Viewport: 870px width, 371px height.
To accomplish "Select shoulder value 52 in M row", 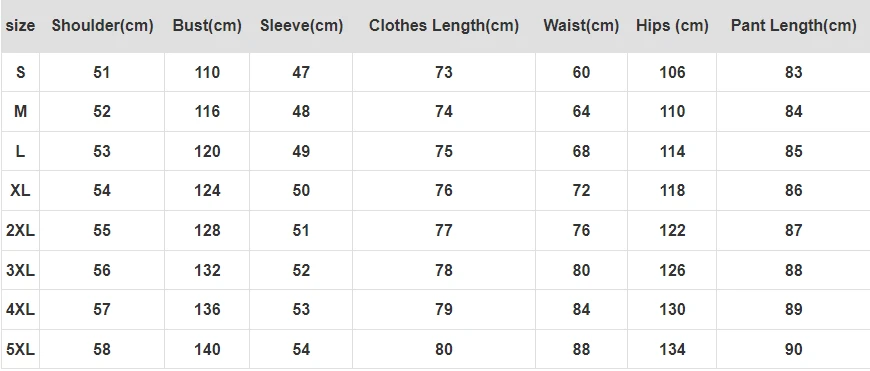I will pyautogui.click(x=102, y=111).
